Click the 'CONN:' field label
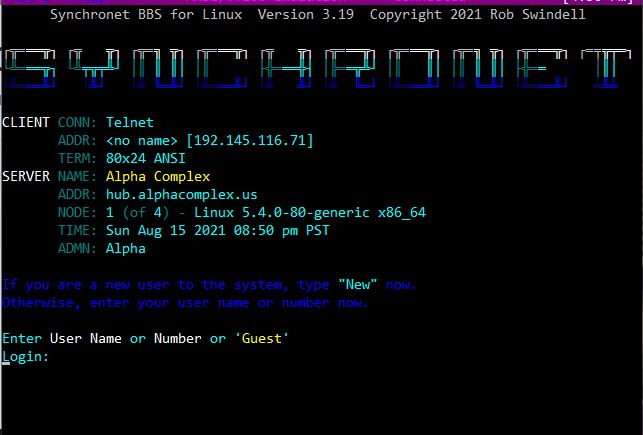Viewport: 643px width, 435px height. pyautogui.click(x=78, y=123)
